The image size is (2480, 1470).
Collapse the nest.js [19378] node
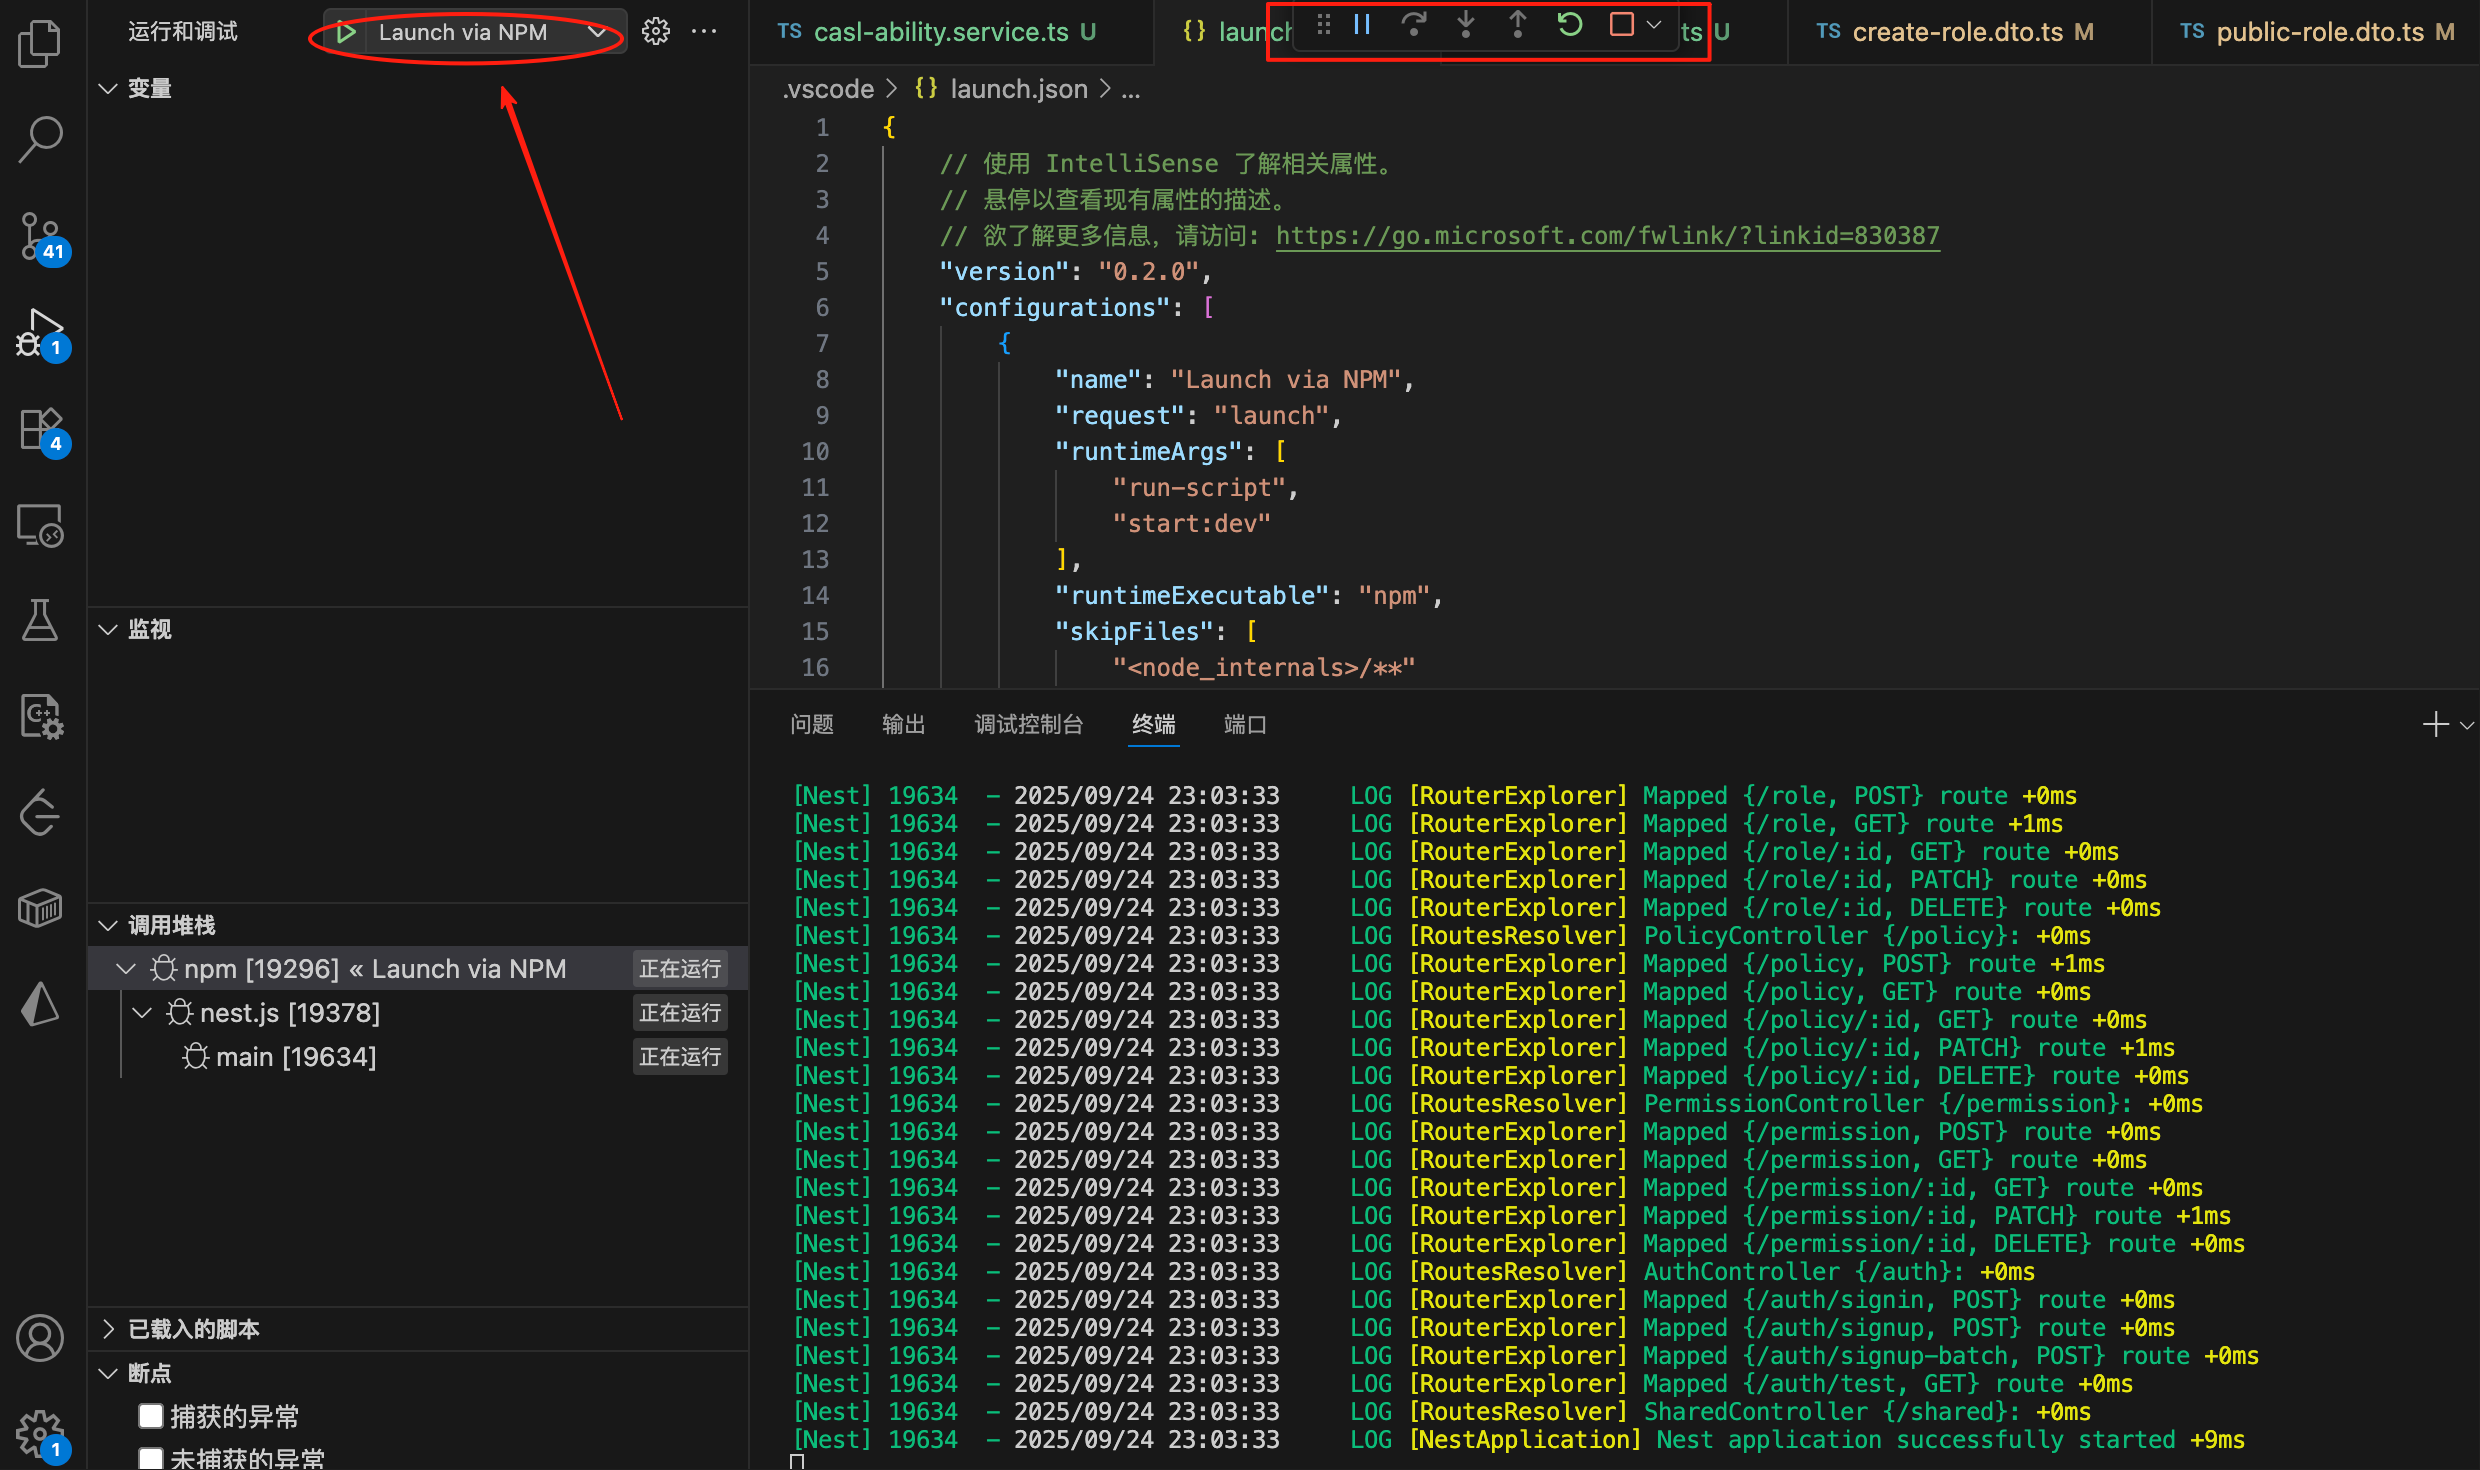pyautogui.click(x=142, y=1013)
